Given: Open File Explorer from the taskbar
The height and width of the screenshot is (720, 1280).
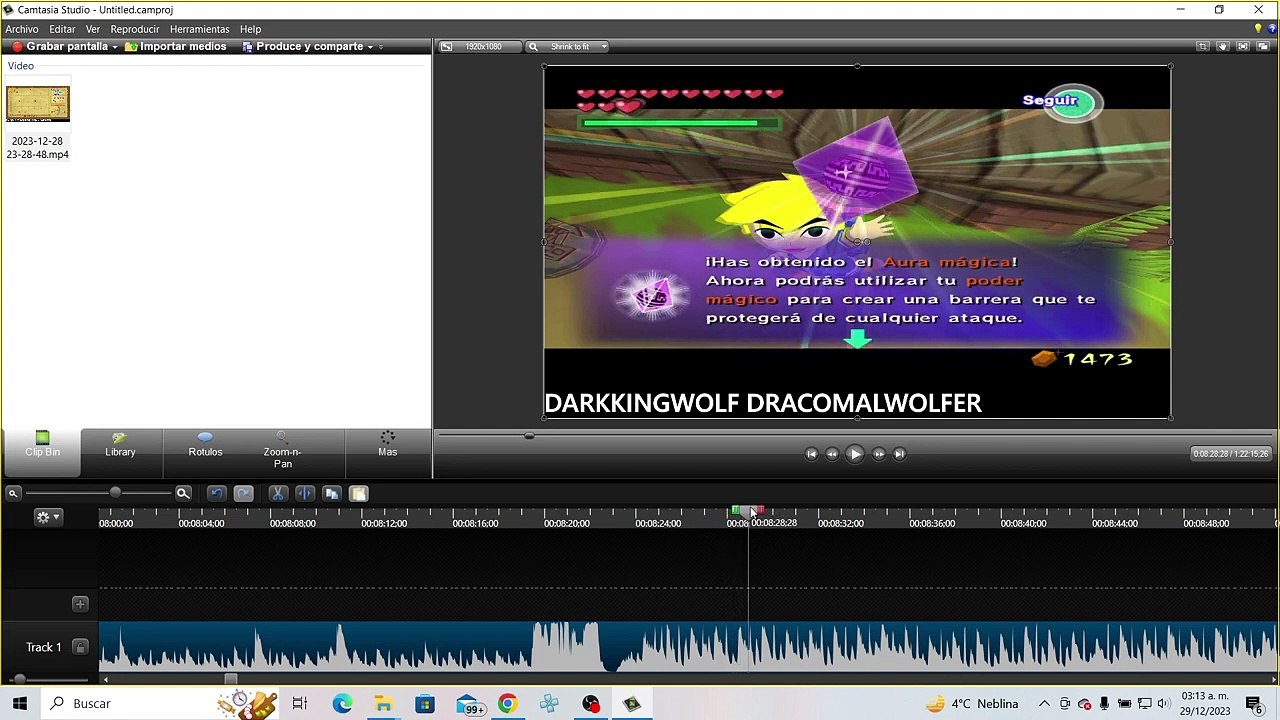Looking at the screenshot, I should coord(383,704).
